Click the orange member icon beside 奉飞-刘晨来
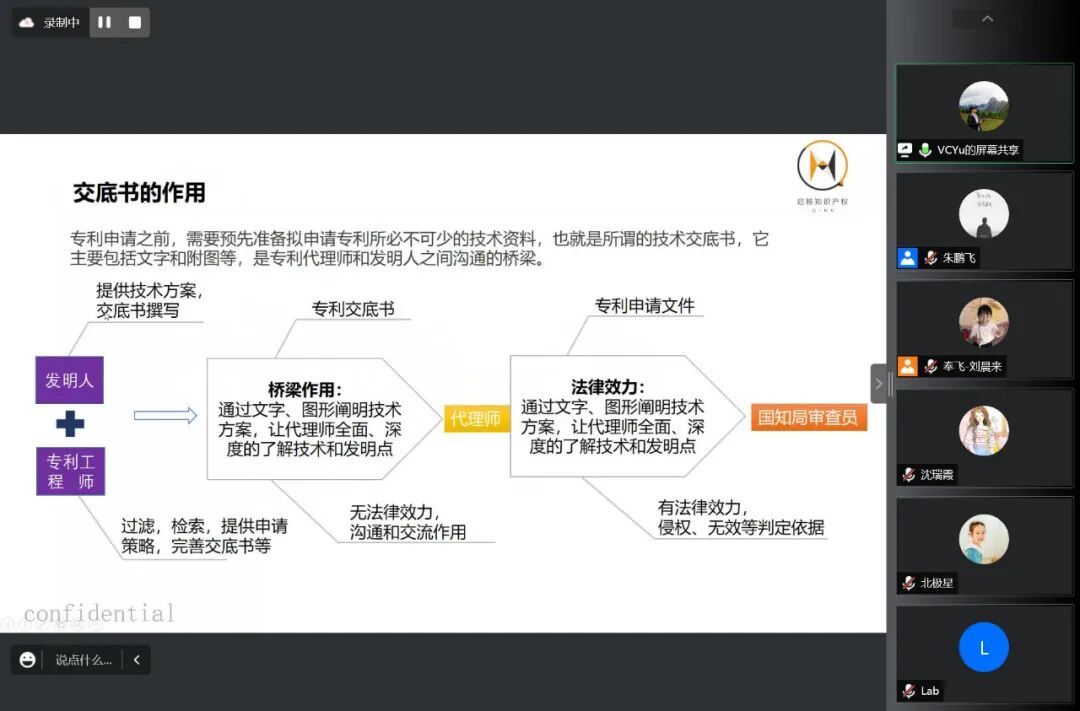The height and width of the screenshot is (711, 1080). click(x=907, y=367)
